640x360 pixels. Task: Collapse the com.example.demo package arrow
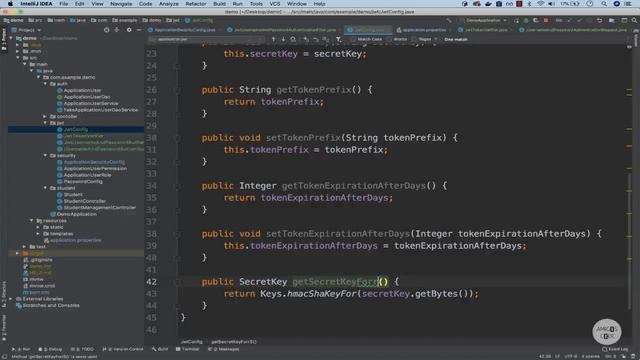[x=39, y=77]
